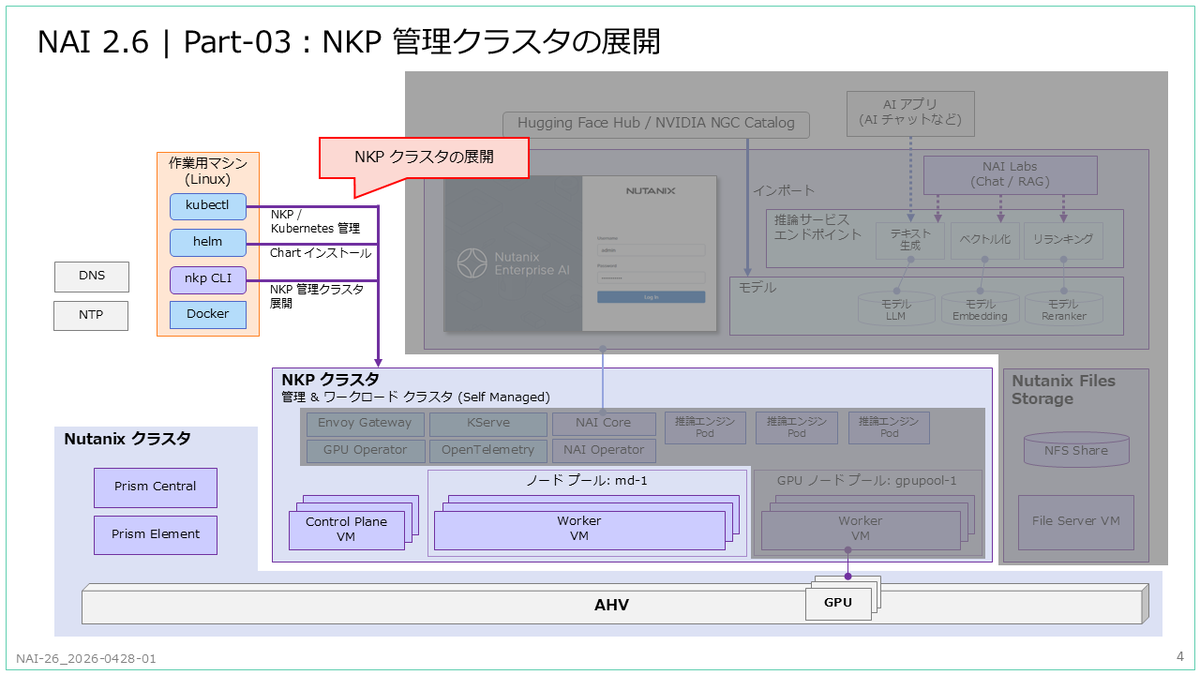Select the KServe box
The image size is (1200, 675).
(x=488, y=423)
